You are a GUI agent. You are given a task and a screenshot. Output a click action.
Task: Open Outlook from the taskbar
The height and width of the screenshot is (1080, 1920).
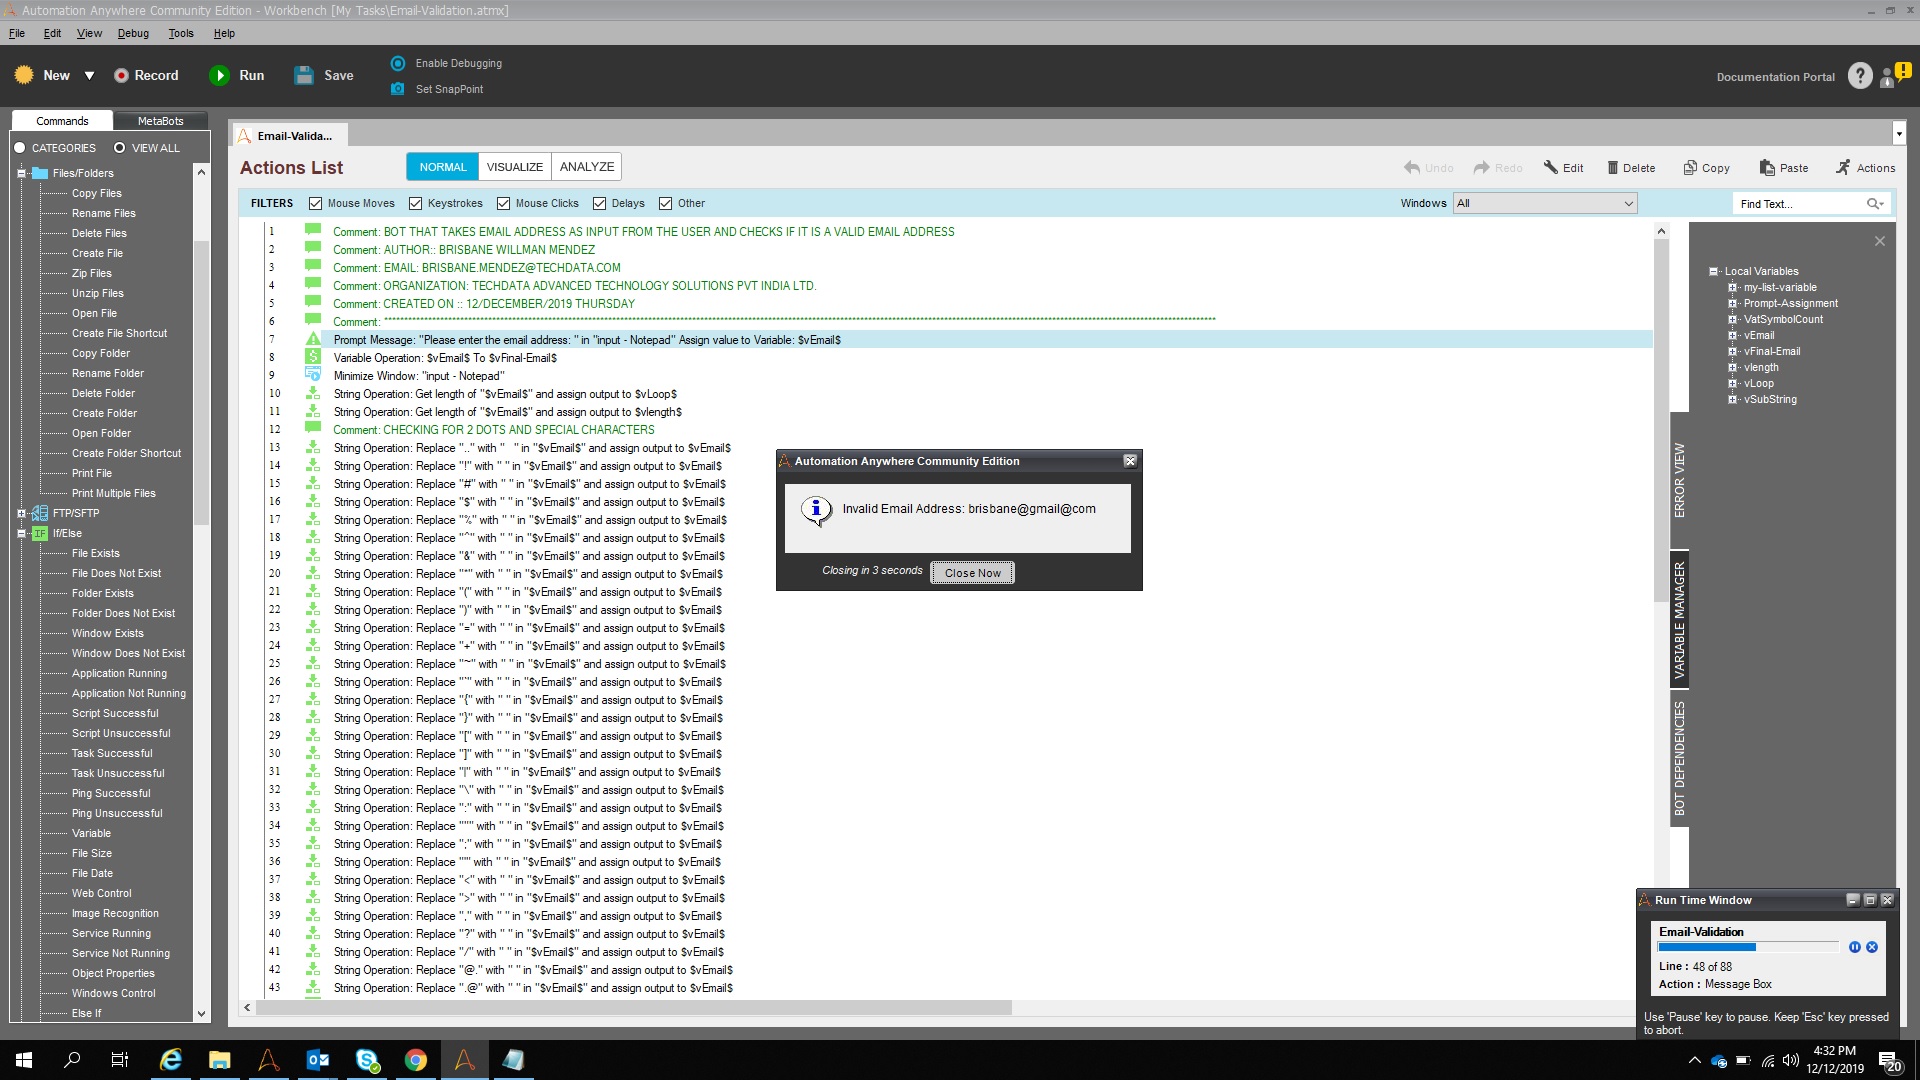coord(318,1060)
